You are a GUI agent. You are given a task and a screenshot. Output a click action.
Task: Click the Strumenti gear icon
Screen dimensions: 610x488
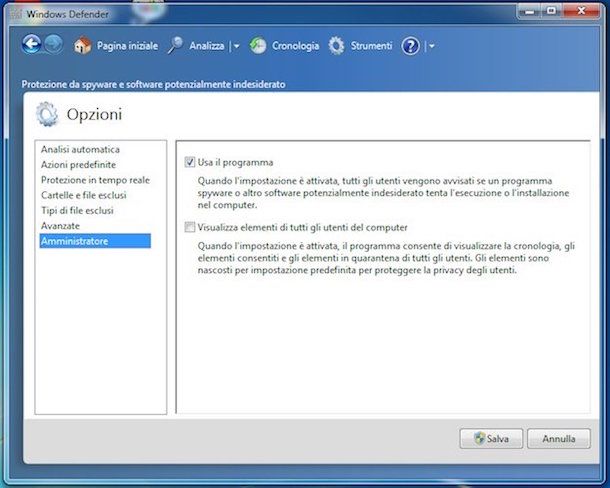pos(336,46)
